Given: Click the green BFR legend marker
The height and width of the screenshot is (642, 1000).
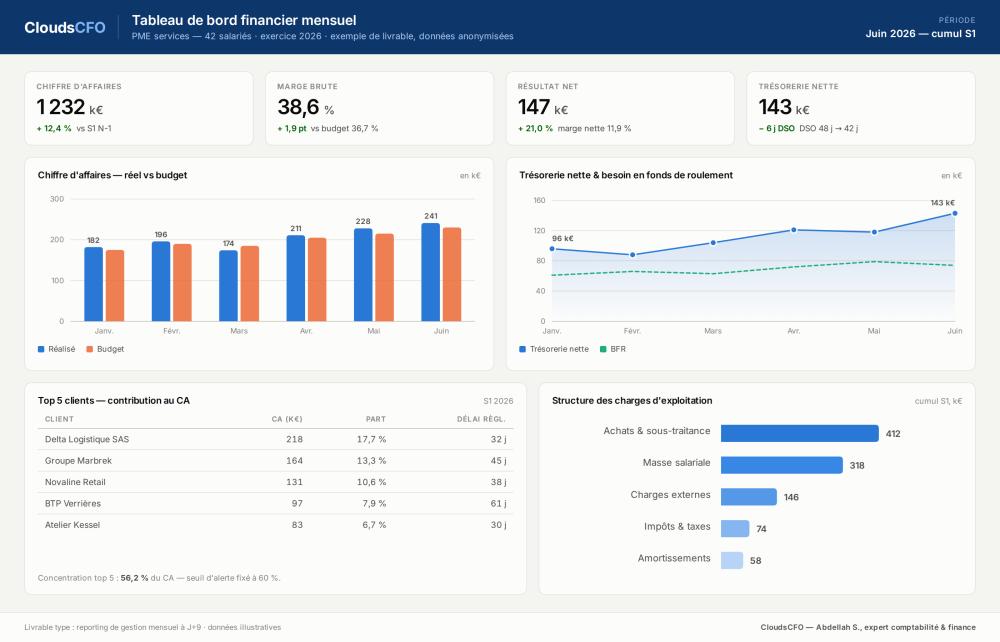Looking at the screenshot, I should (x=603, y=349).
